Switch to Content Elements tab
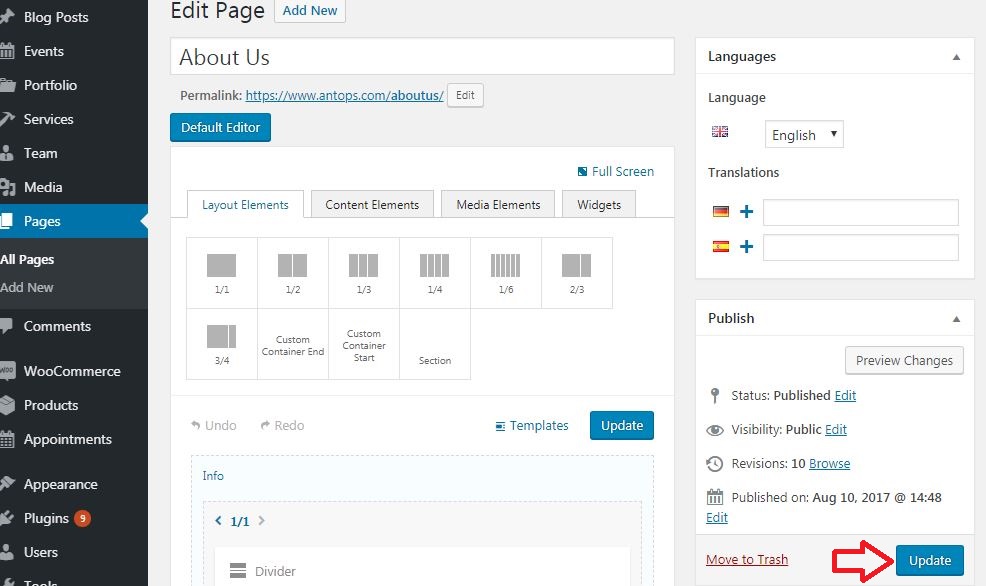The image size is (986, 586). (x=372, y=204)
